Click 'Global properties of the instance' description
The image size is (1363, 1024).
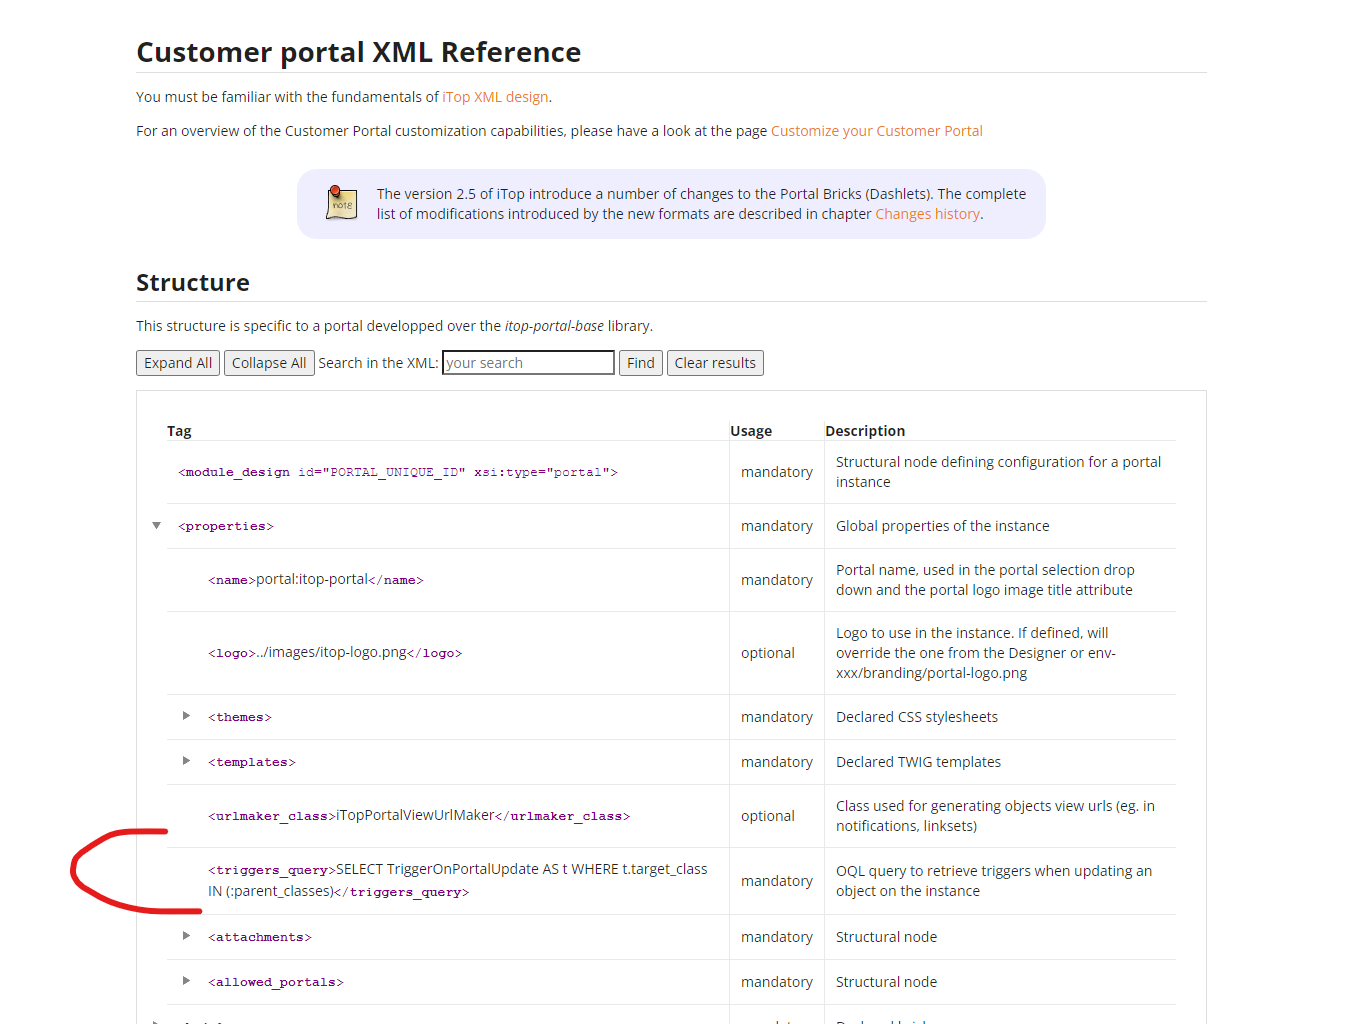[x=943, y=526]
